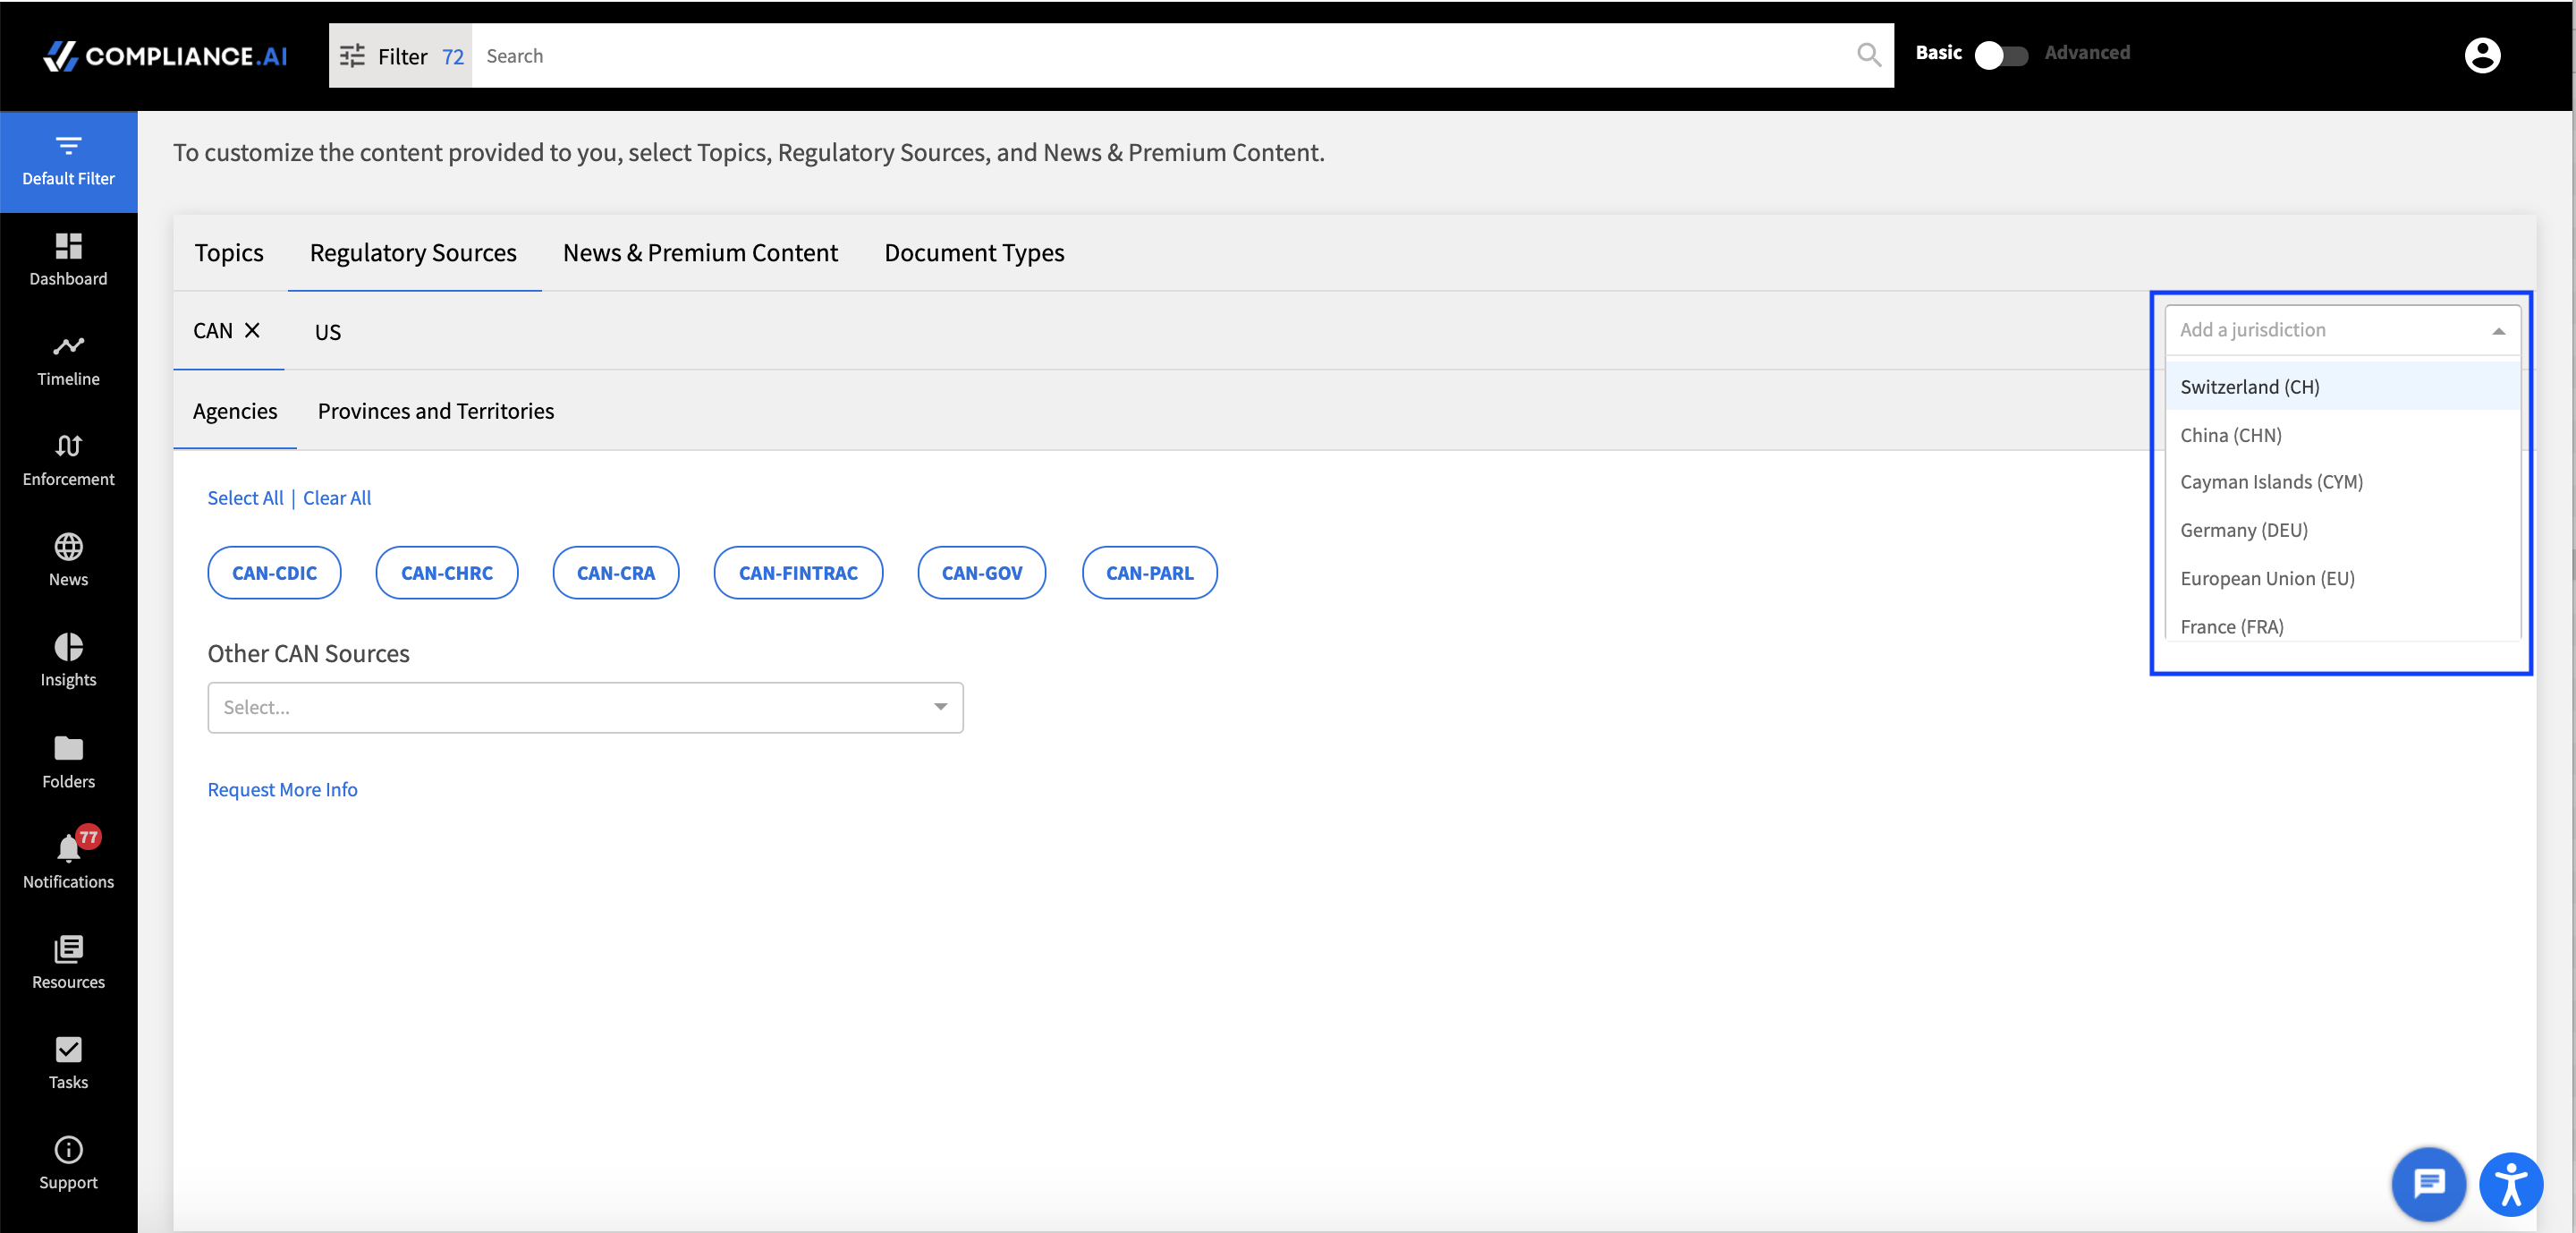Open the Tasks section

point(68,1062)
